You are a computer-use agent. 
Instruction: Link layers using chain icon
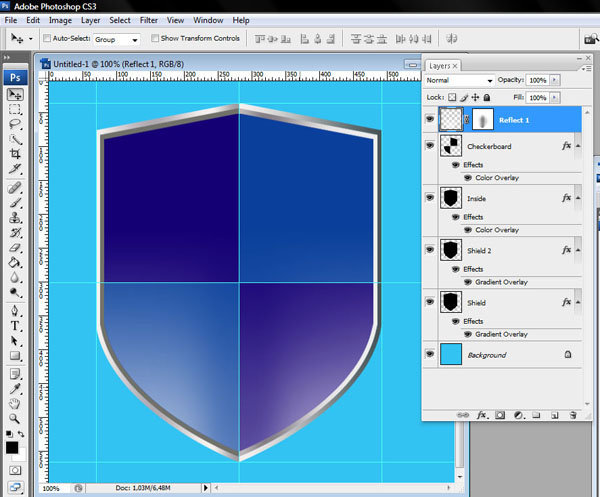tap(463, 415)
